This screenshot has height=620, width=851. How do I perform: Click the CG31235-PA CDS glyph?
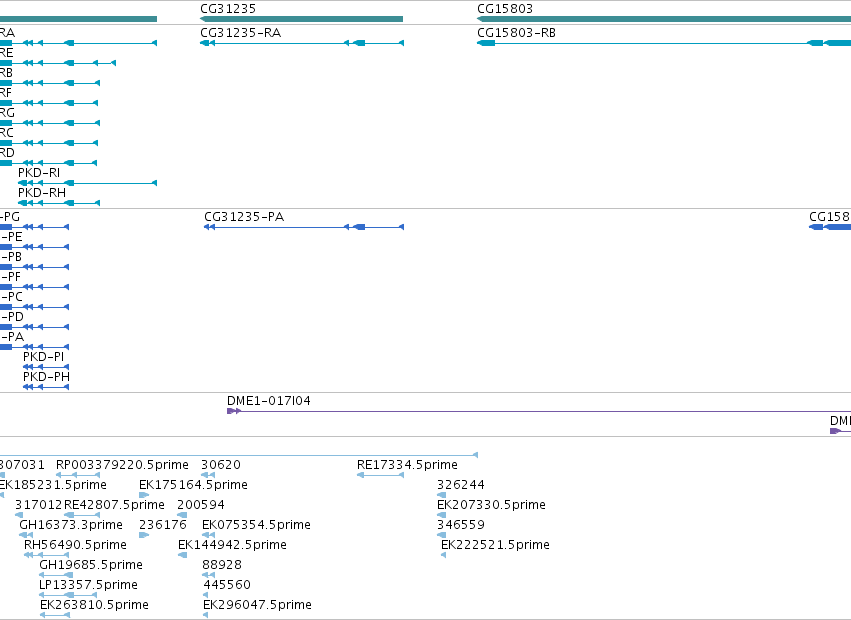tap(304, 227)
